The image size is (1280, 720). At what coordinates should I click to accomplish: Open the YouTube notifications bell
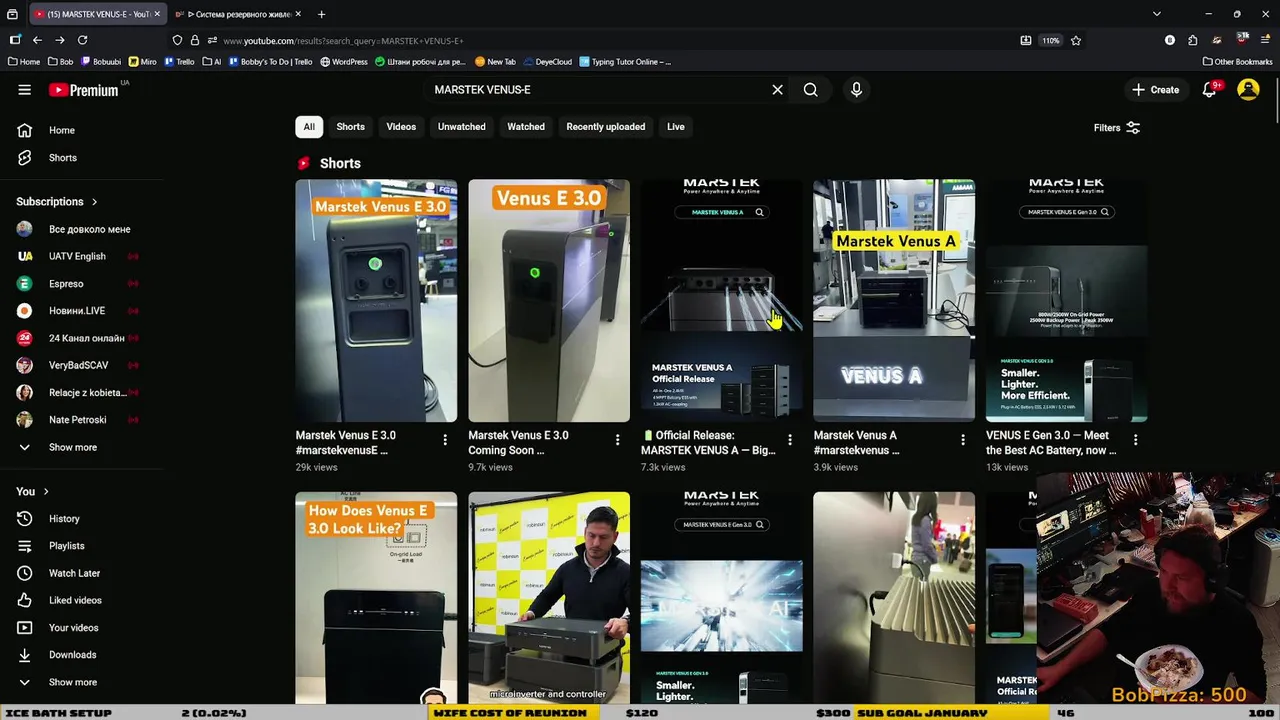1209,90
